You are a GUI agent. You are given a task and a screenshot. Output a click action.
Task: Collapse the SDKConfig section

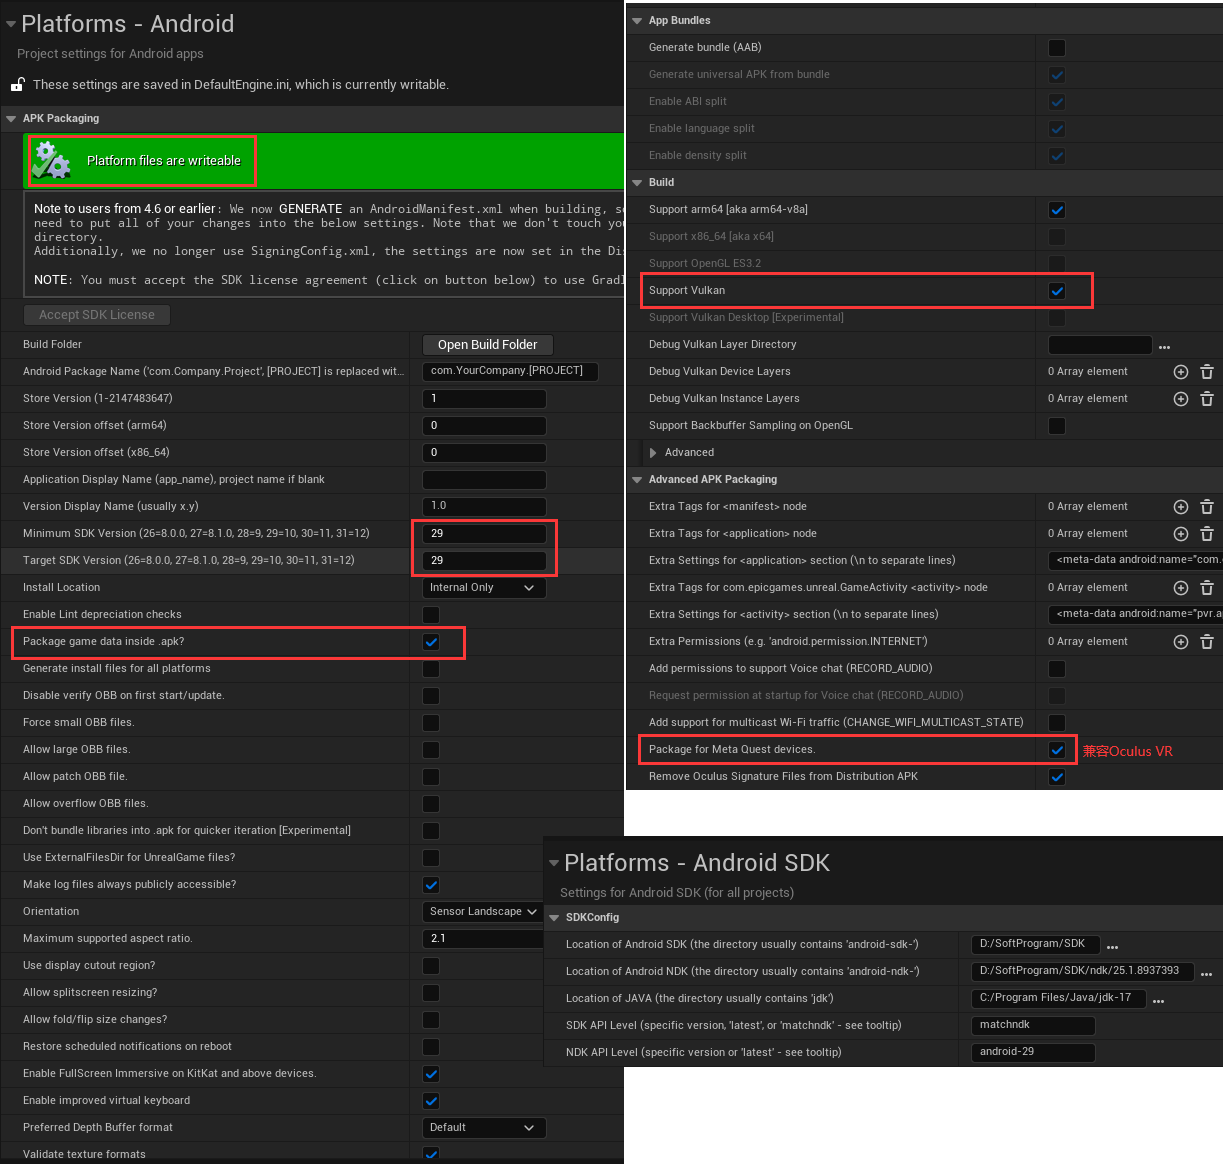[x=554, y=918]
